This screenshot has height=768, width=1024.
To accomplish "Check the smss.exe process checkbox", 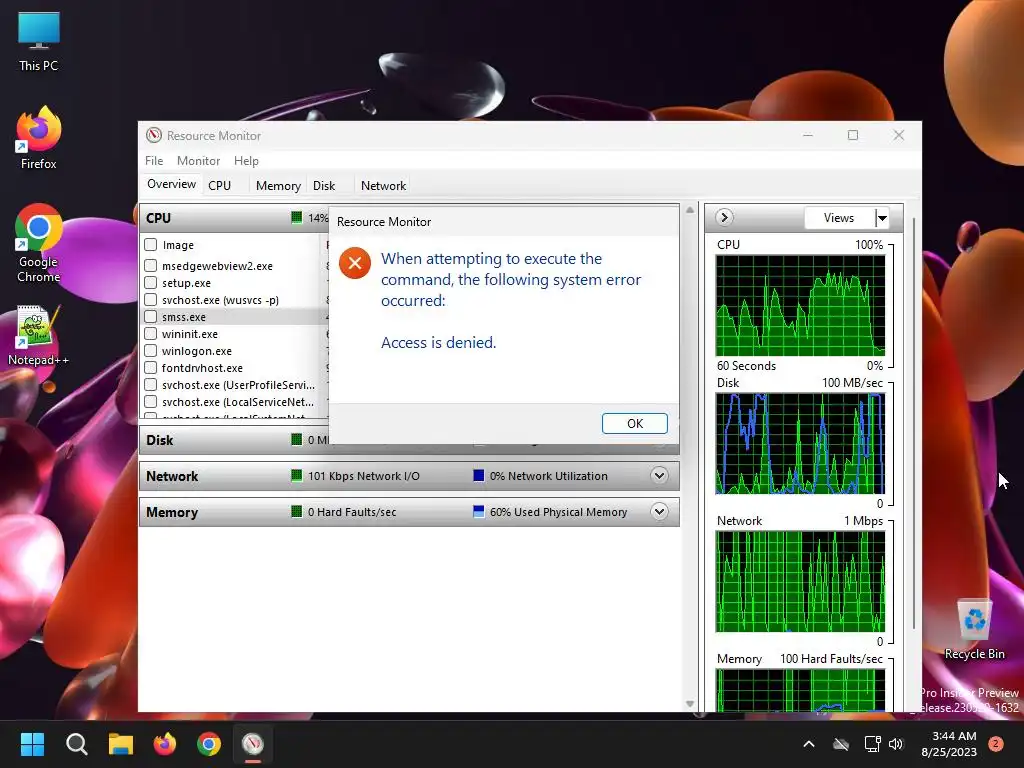I will point(151,317).
